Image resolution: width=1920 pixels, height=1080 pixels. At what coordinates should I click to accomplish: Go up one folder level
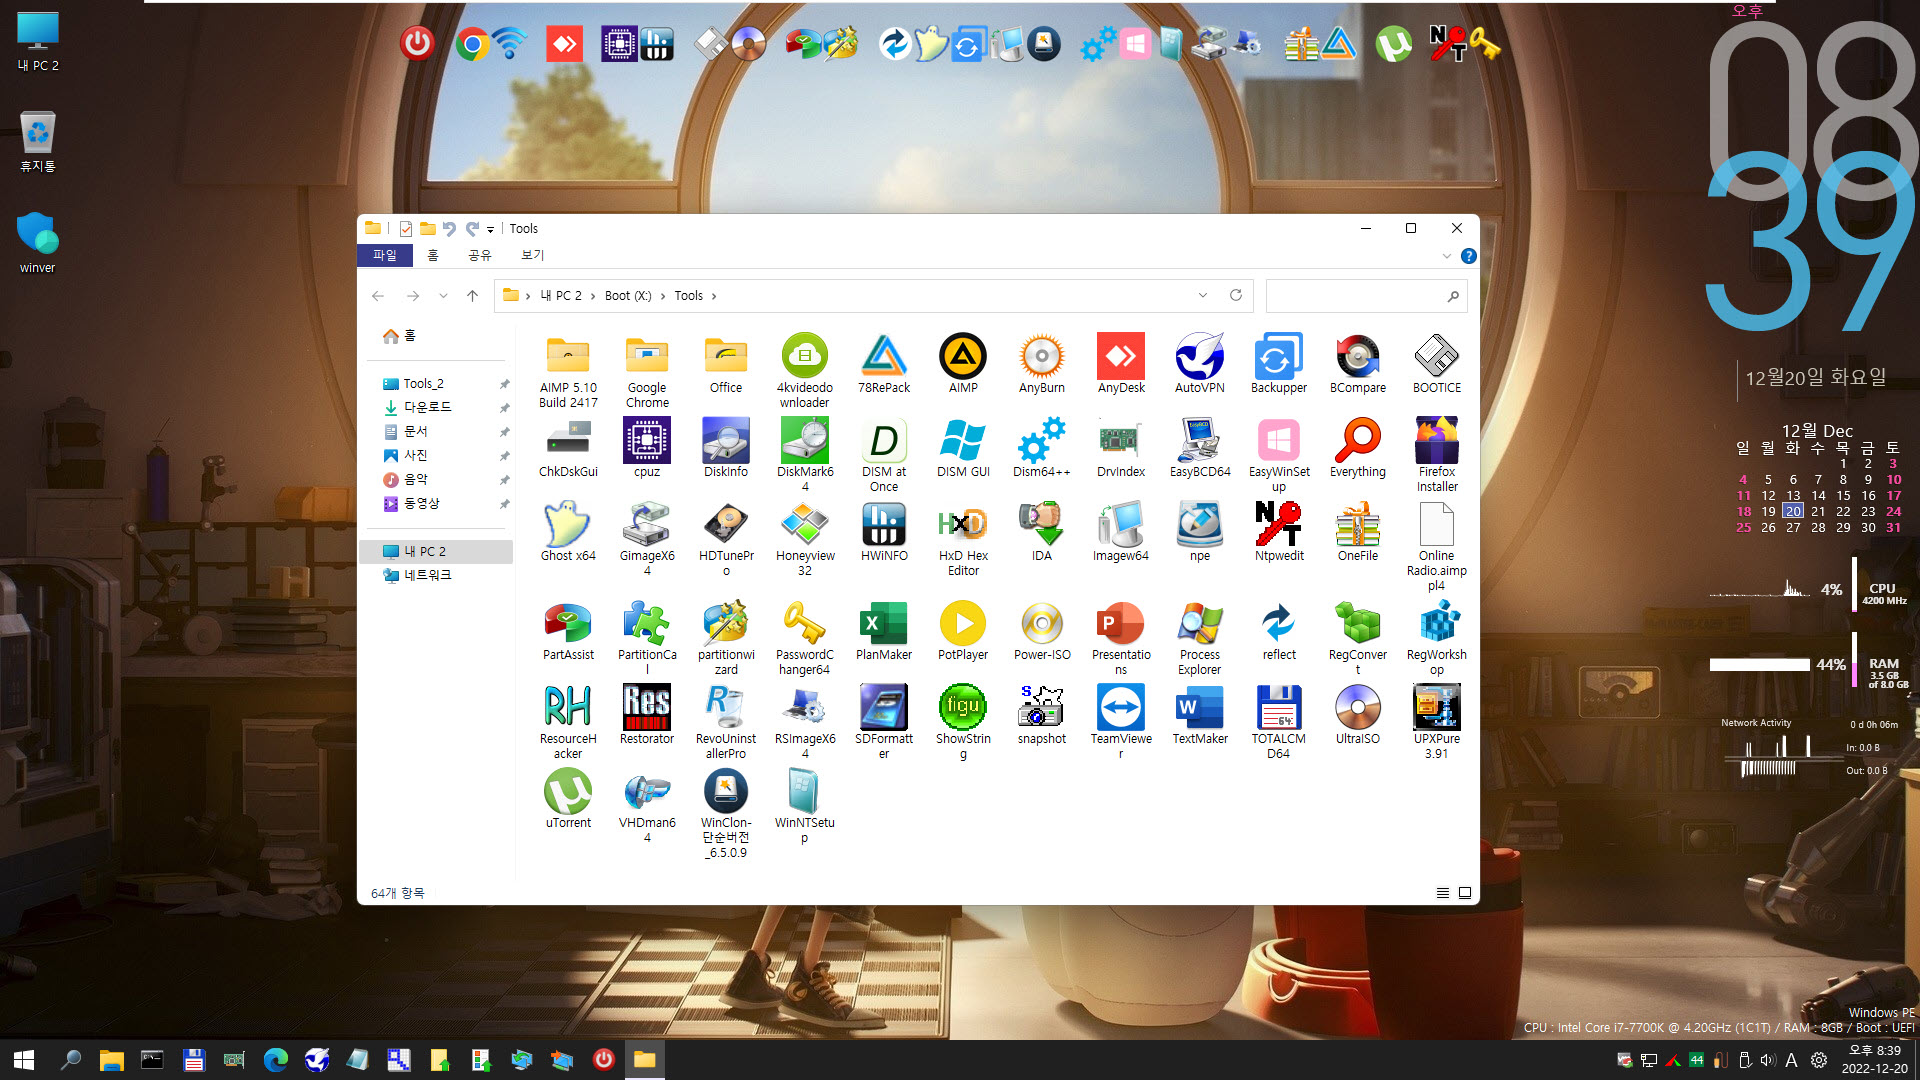coord(473,296)
